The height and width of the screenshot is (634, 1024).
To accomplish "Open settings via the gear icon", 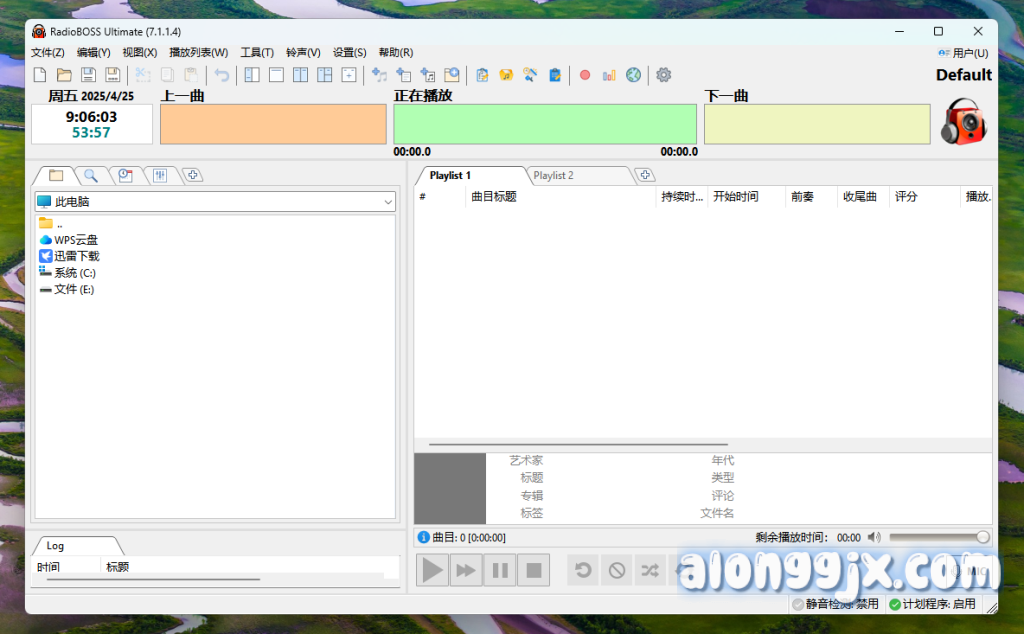I will (663, 75).
